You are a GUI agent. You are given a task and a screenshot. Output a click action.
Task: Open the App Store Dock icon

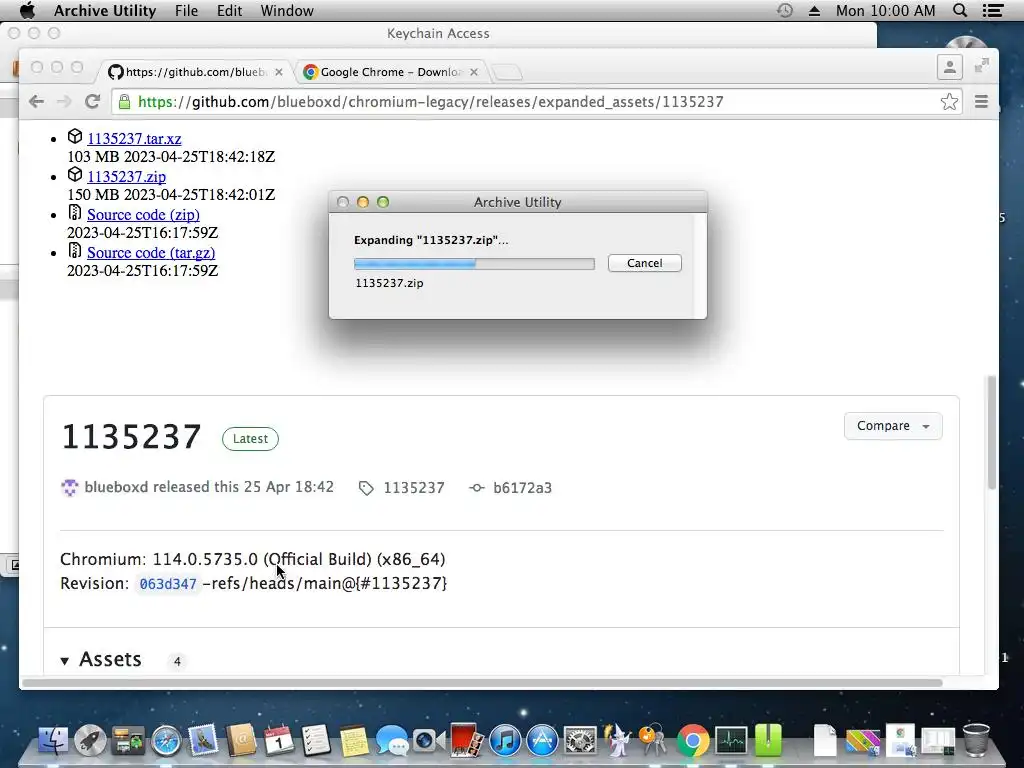click(542, 741)
